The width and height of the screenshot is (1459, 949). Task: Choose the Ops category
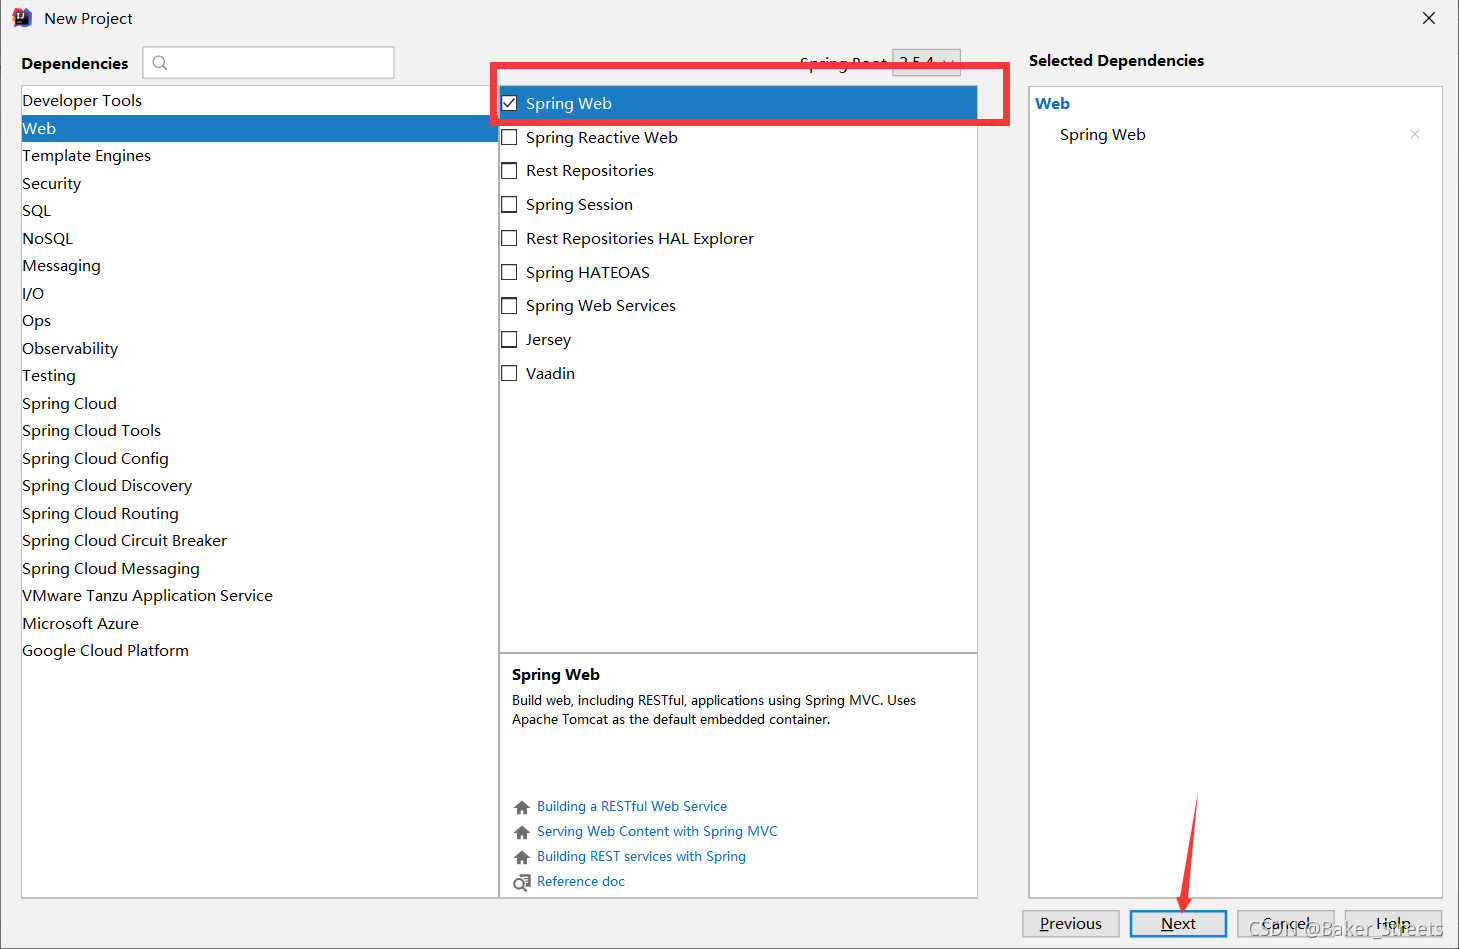260,320
